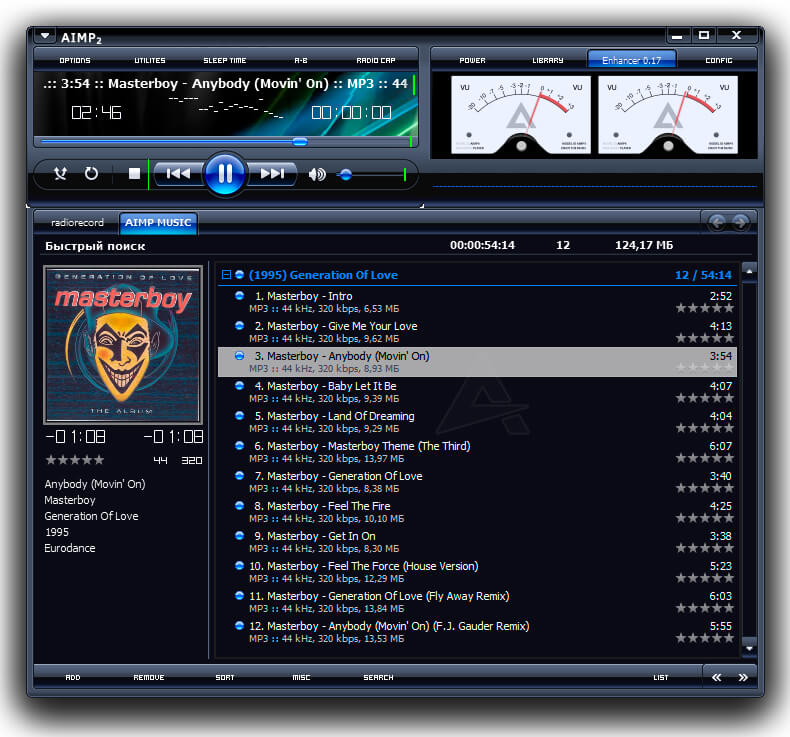Select track 1 Masterboy - Intro
The height and width of the screenshot is (737, 790).
[x=477, y=302]
